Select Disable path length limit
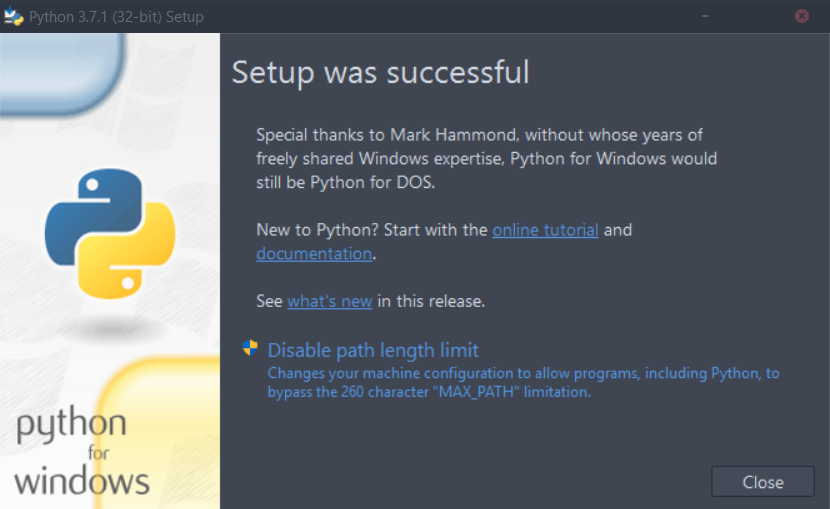Screen dimensions: 830x509 [373, 350]
